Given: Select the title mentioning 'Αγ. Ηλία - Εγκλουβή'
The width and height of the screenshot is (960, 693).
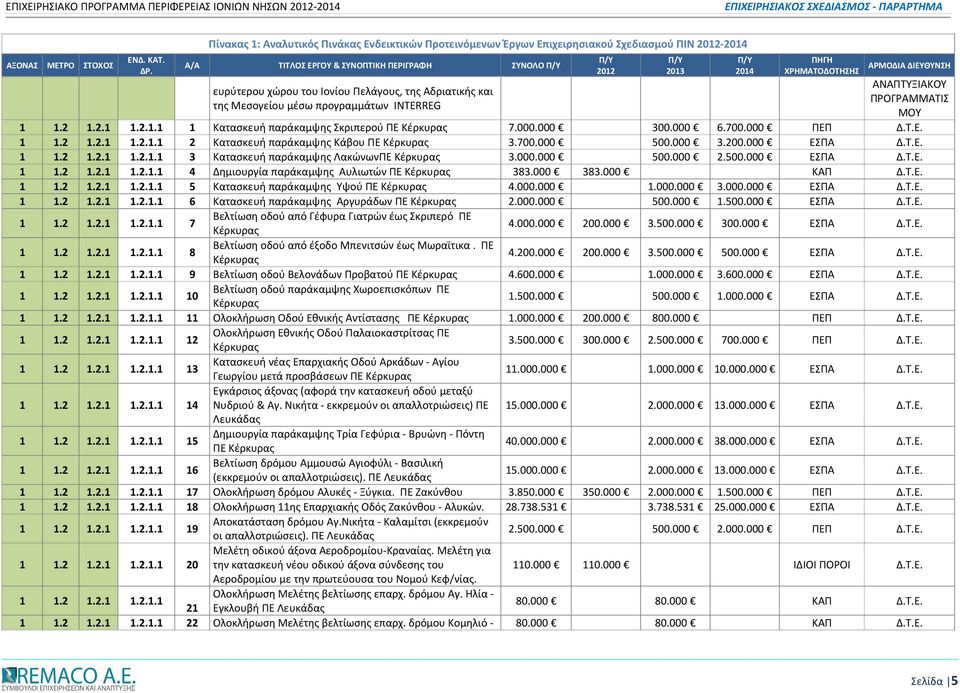Looking at the screenshot, I should click(x=353, y=601).
